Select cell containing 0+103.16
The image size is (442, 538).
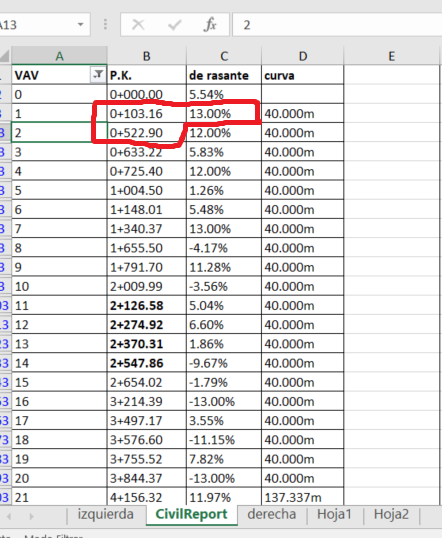147,114
